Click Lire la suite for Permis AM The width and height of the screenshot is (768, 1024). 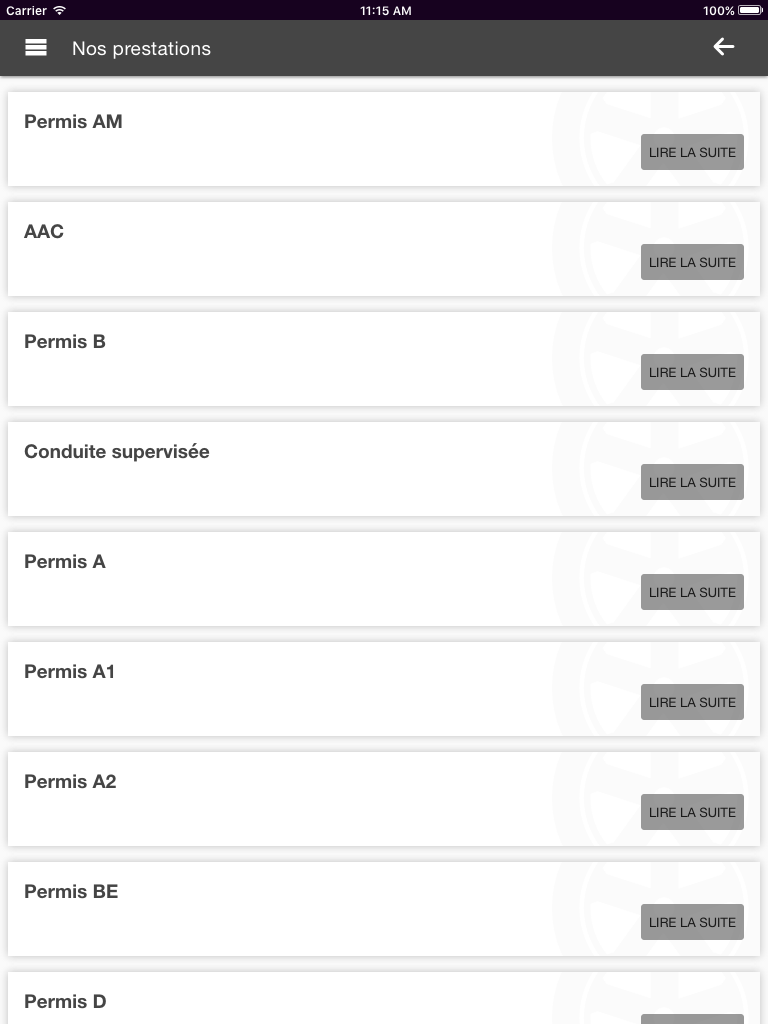click(x=692, y=152)
